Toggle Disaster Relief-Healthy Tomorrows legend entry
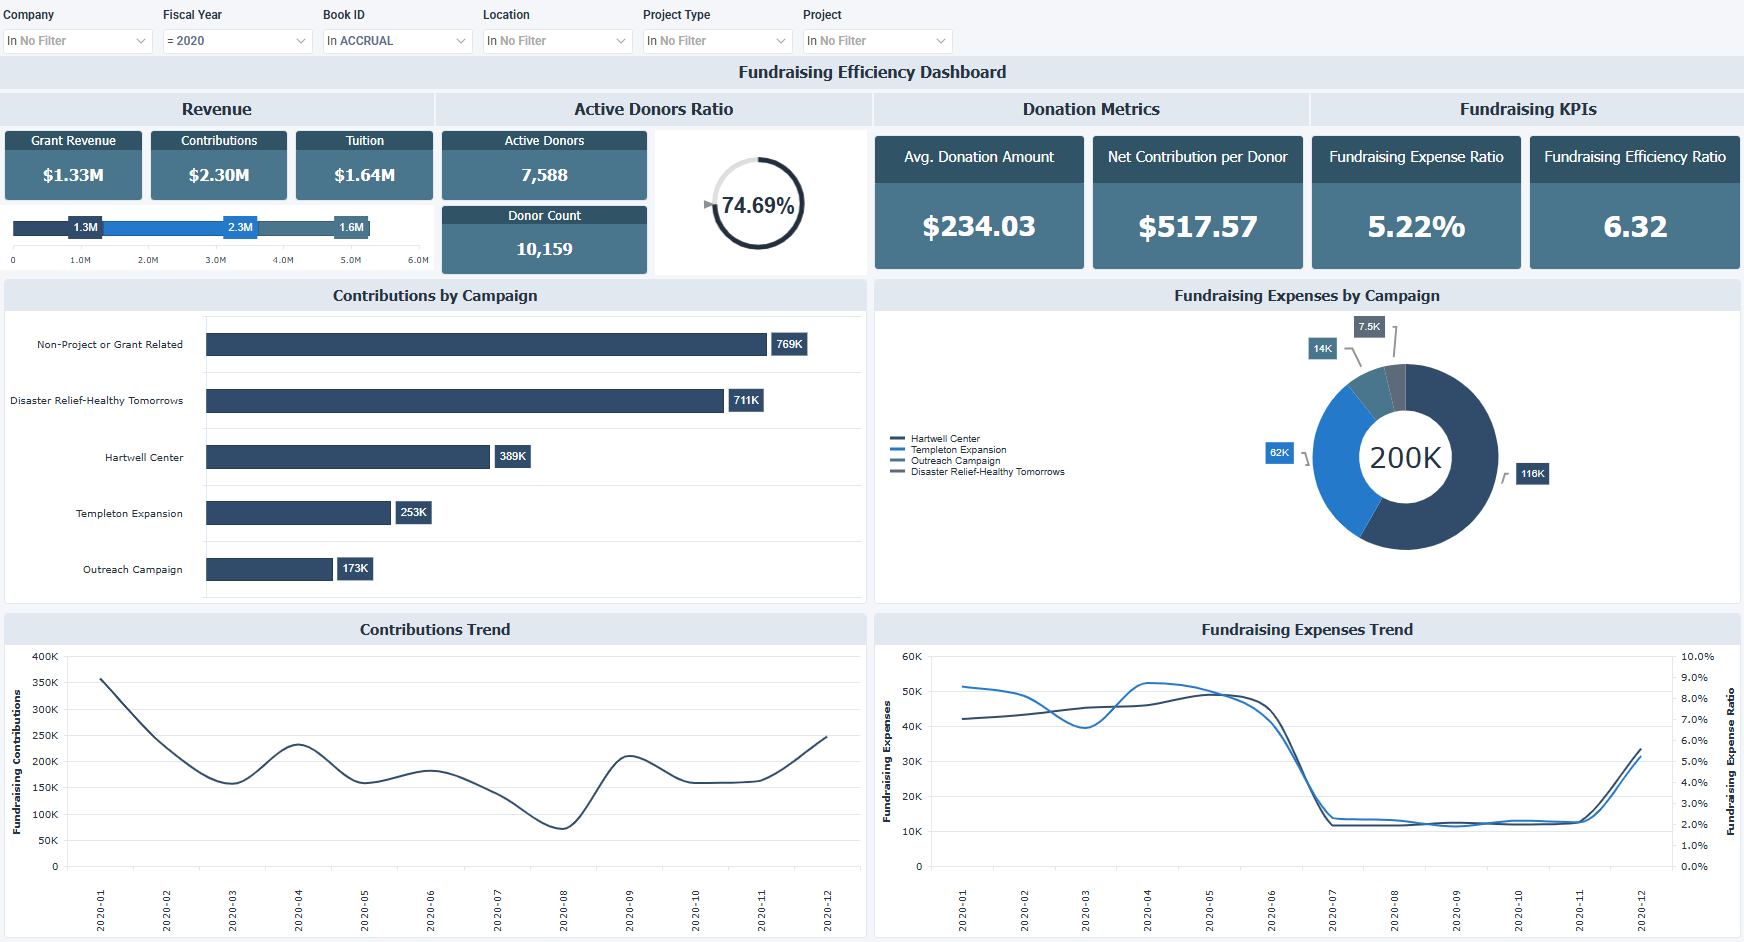This screenshot has width=1744, height=942. [977, 472]
